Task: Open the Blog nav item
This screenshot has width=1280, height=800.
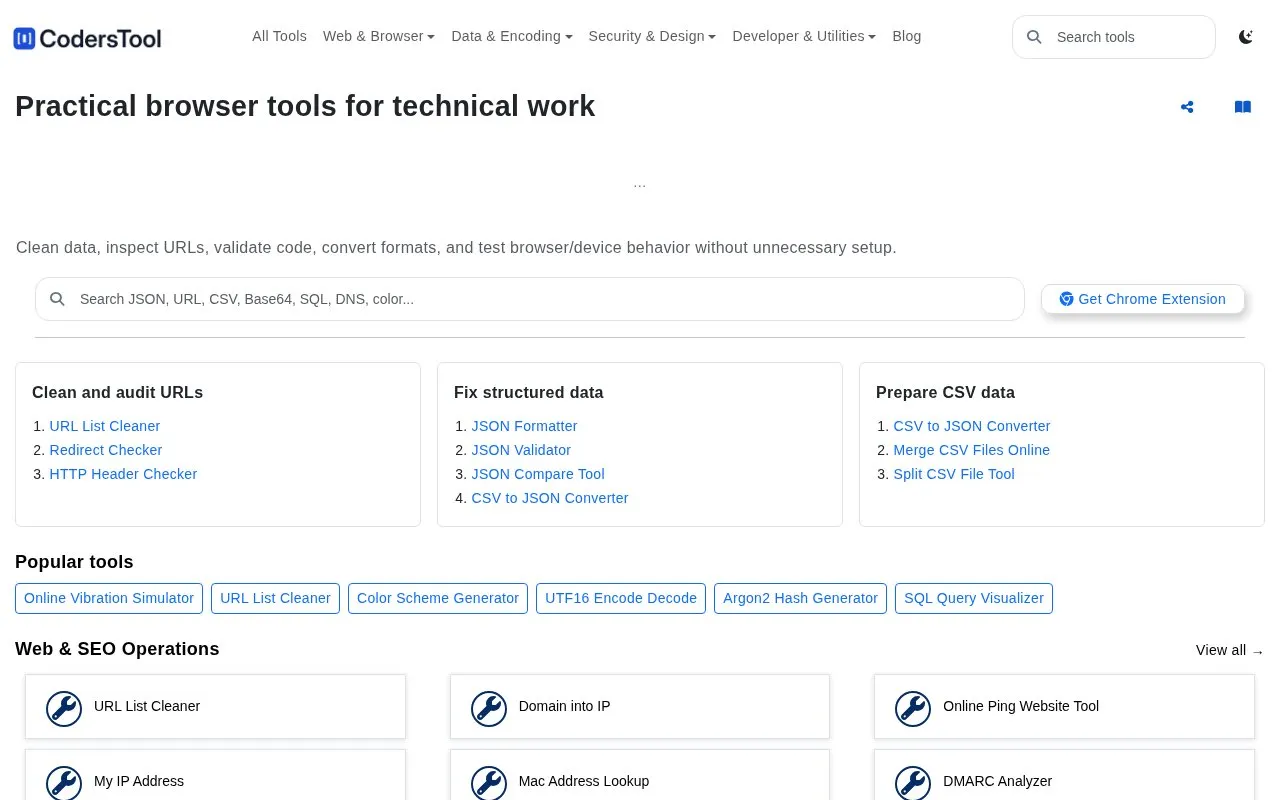Action: [907, 36]
